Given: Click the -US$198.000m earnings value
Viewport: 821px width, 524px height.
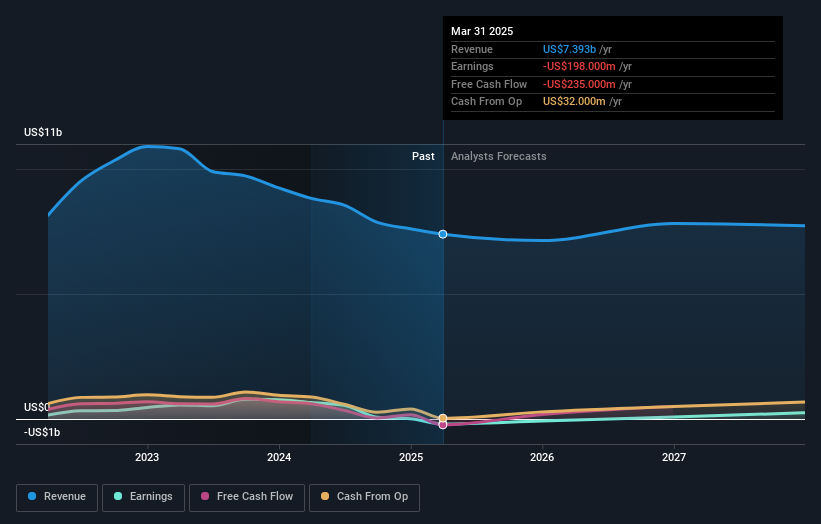Looking at the screenshot, I should pos(579,66).
